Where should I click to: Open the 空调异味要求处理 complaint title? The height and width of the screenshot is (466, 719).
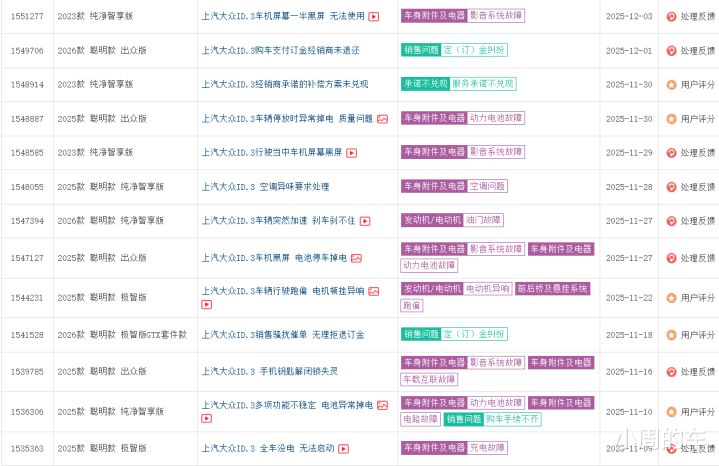click(265, 187)
